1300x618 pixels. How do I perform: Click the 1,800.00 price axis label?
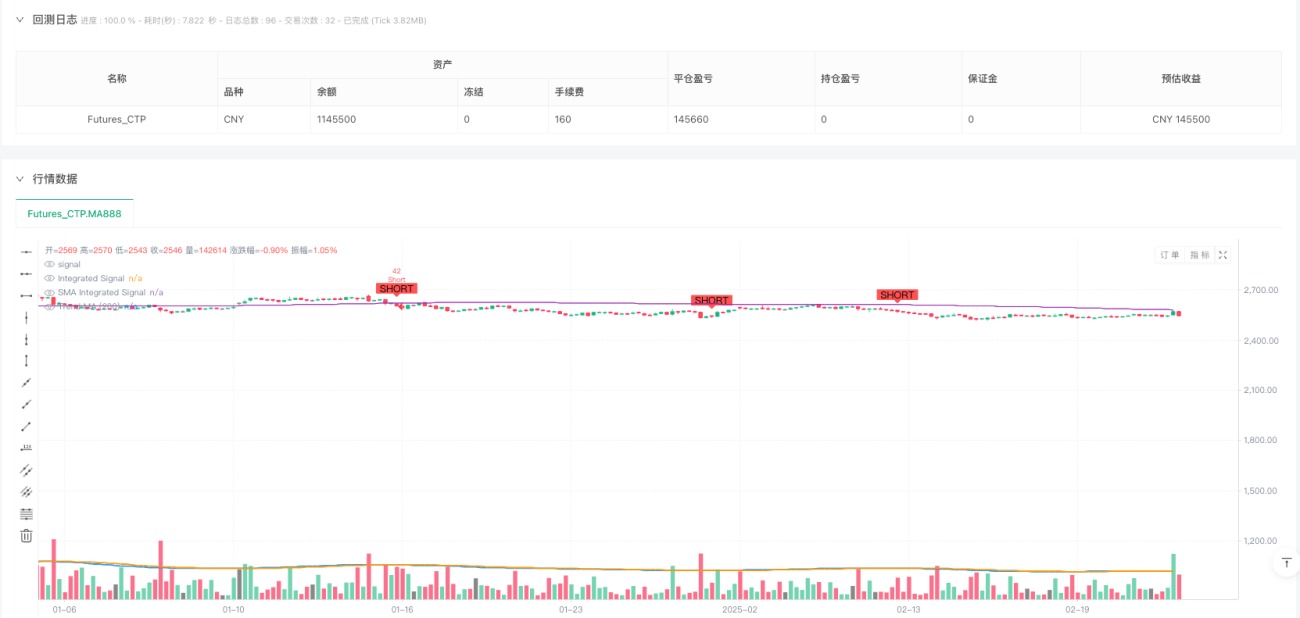tap(1261, 440)
